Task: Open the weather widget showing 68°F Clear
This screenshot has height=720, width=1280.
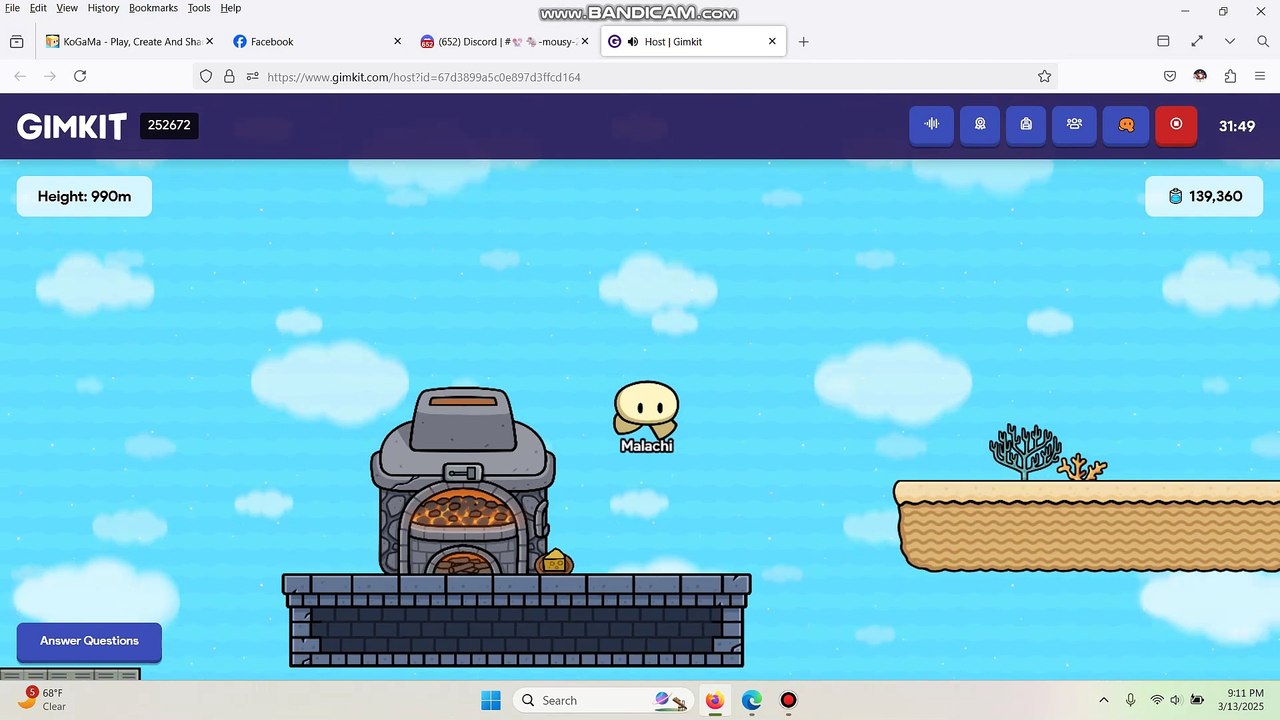Action: (x=42, y=699)
